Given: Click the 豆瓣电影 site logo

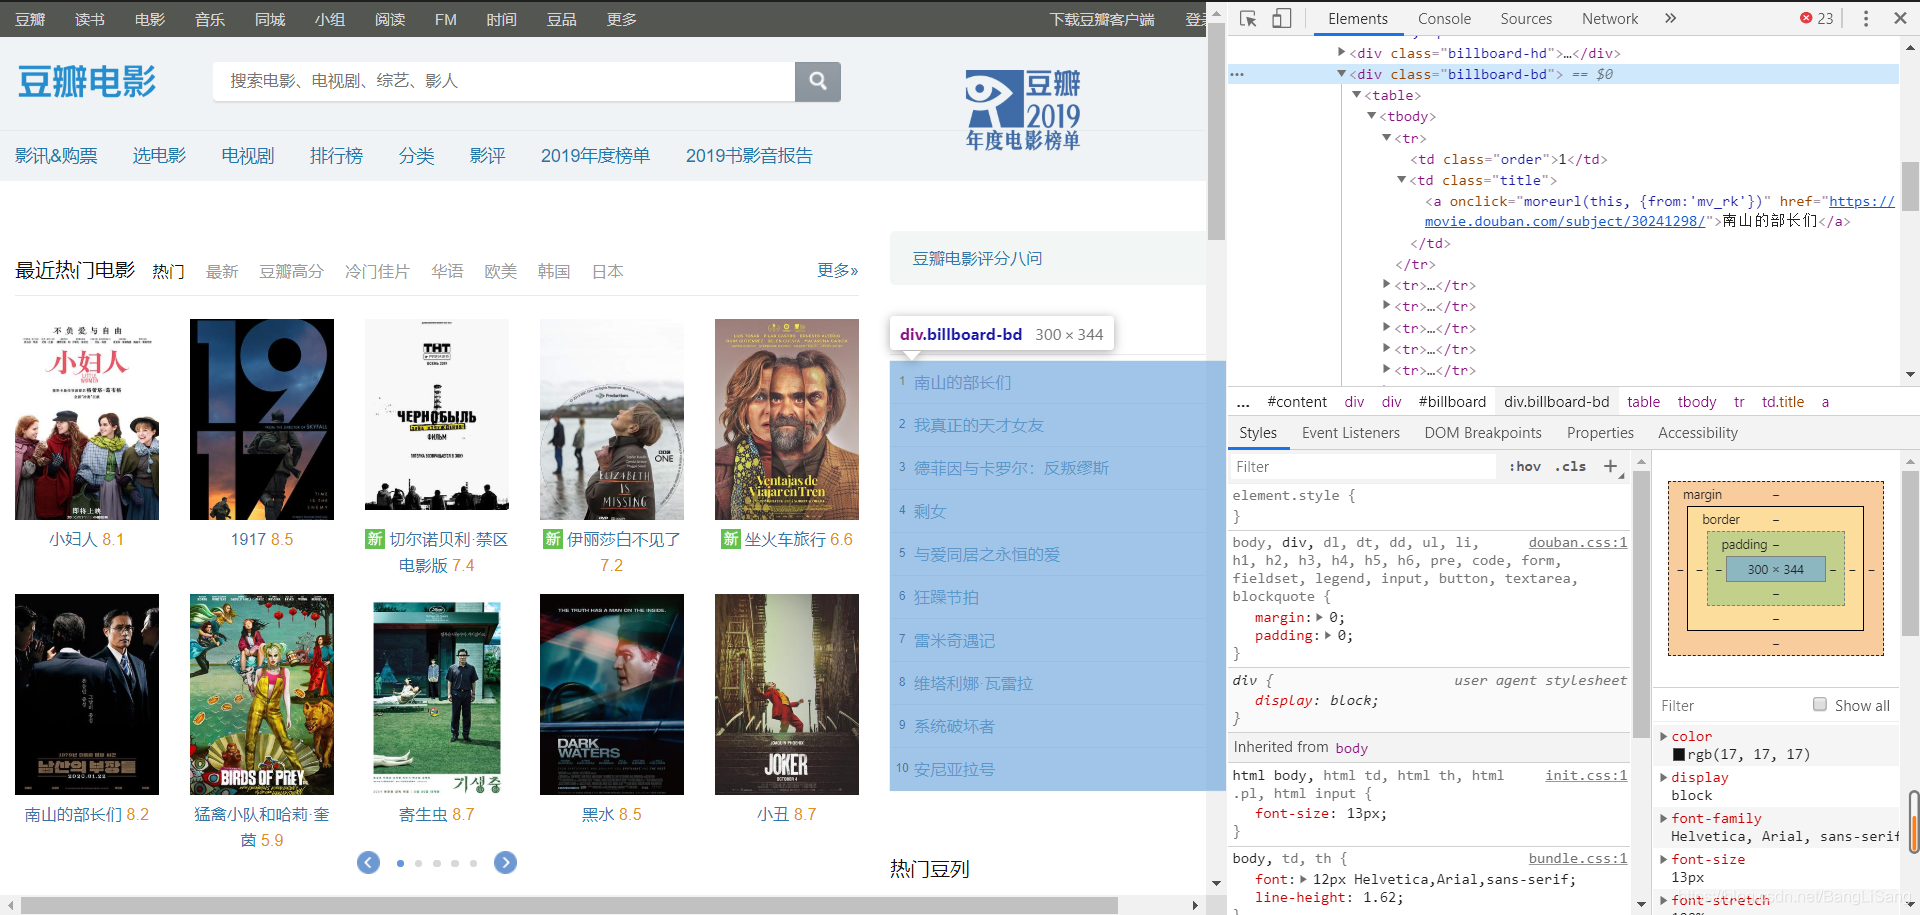Looking at the screenshot, I should coord(87,81).
